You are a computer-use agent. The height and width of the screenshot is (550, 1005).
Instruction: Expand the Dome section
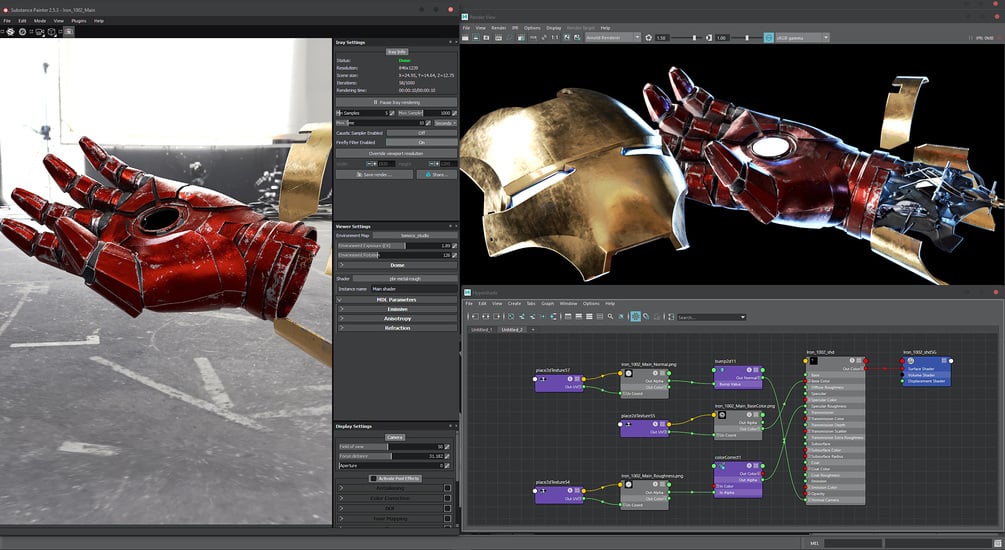point(397,265)
